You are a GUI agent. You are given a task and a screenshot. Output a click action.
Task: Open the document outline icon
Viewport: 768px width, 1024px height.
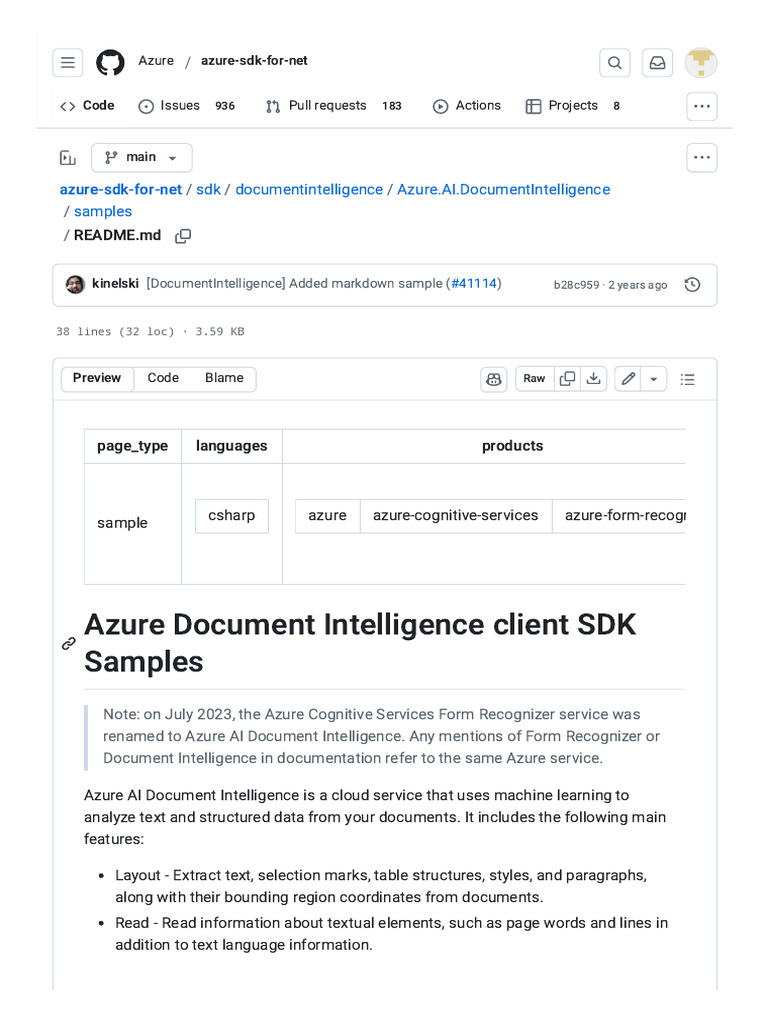click(688, 379)
